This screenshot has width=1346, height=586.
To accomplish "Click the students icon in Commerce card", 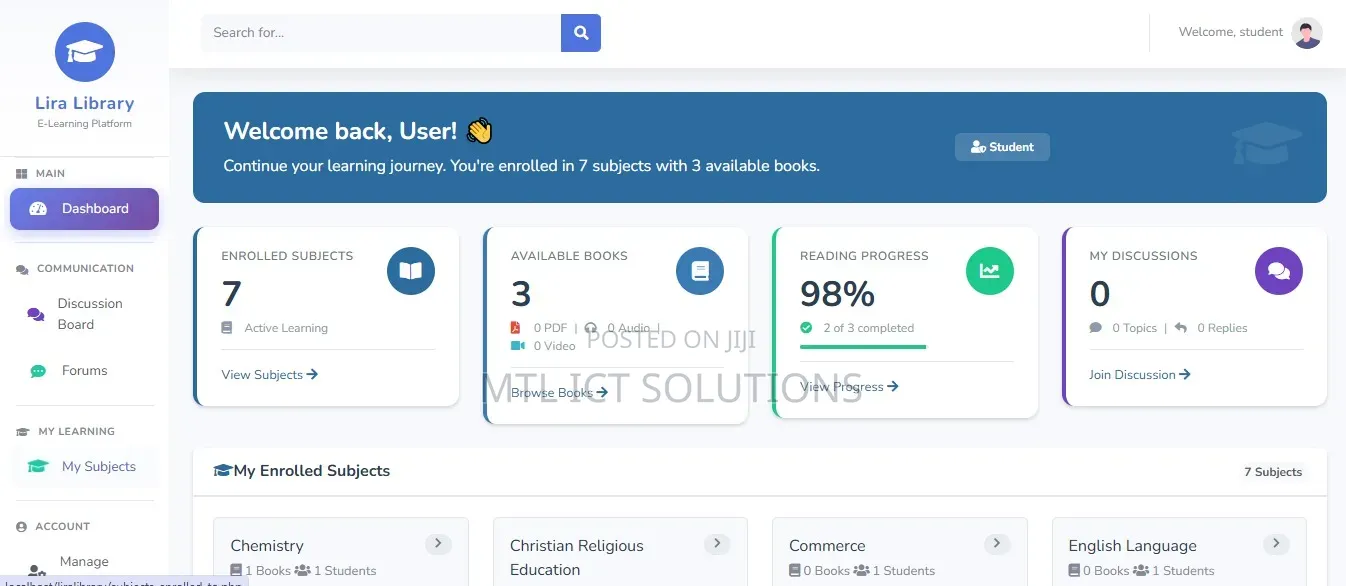I will coord(861,571).
